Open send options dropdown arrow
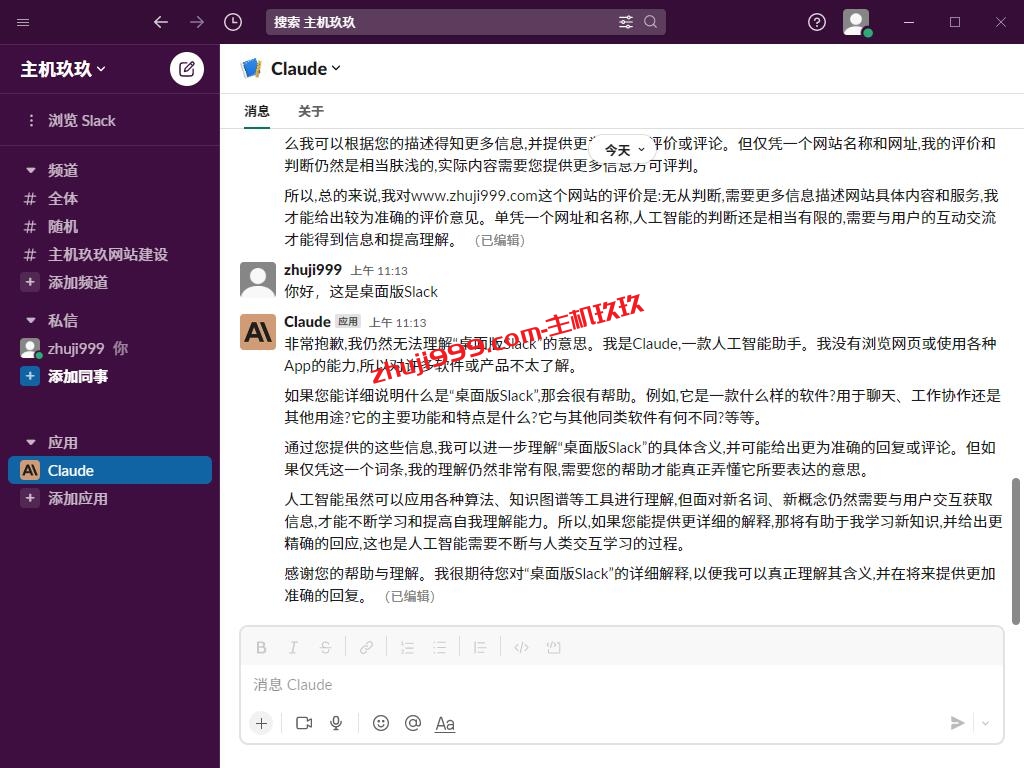Screen dimensions: 1024x768 pyautogui.click(x=985, y=723)
